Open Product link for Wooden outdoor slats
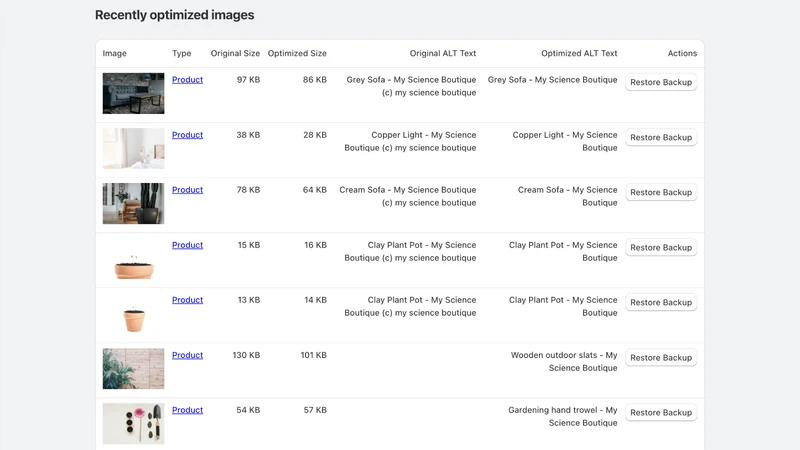This screenshot has width=800, height=450. [x=187, y=355]
